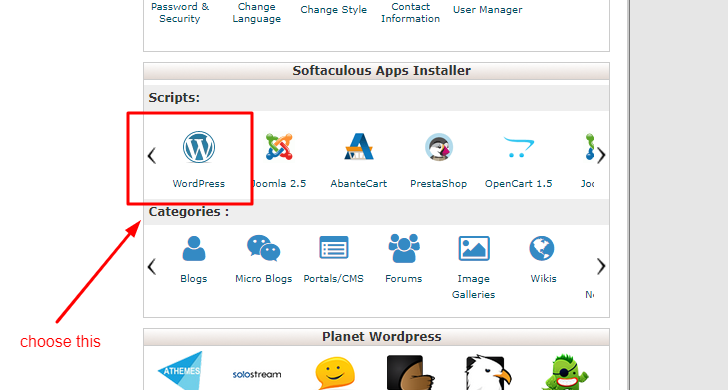This screenshot has height=390, width=728.
Task: Click the WordPress text label
Action: coord(199,183)
